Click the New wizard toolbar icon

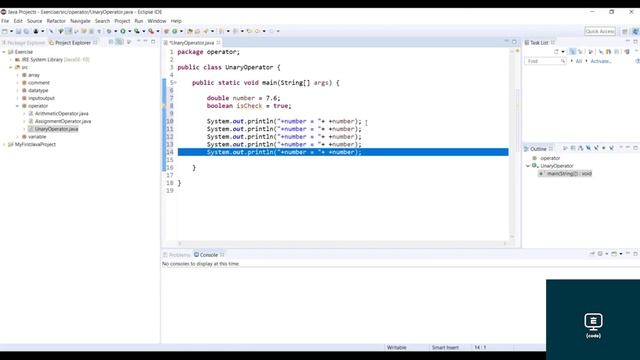(4, 31)
